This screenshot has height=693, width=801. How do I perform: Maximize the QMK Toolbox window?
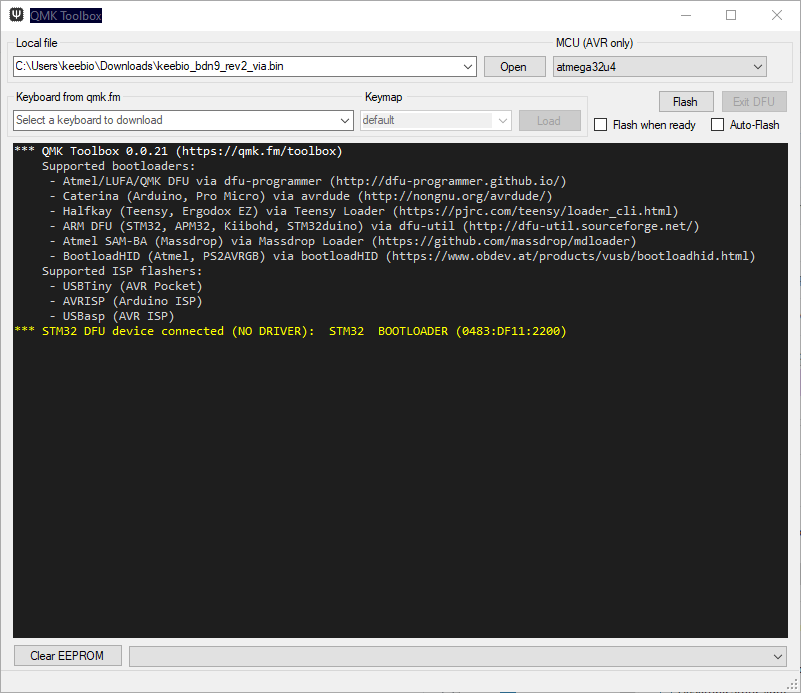[x=731, y=16]
